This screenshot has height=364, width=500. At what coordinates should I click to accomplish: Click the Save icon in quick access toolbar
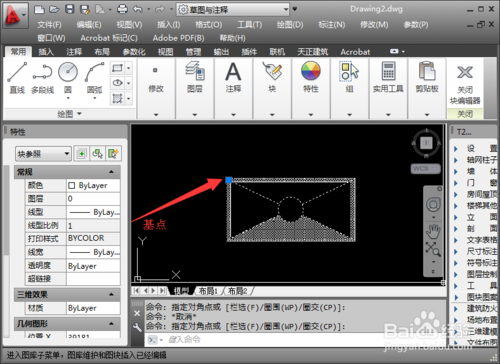[x=70, y=9]
